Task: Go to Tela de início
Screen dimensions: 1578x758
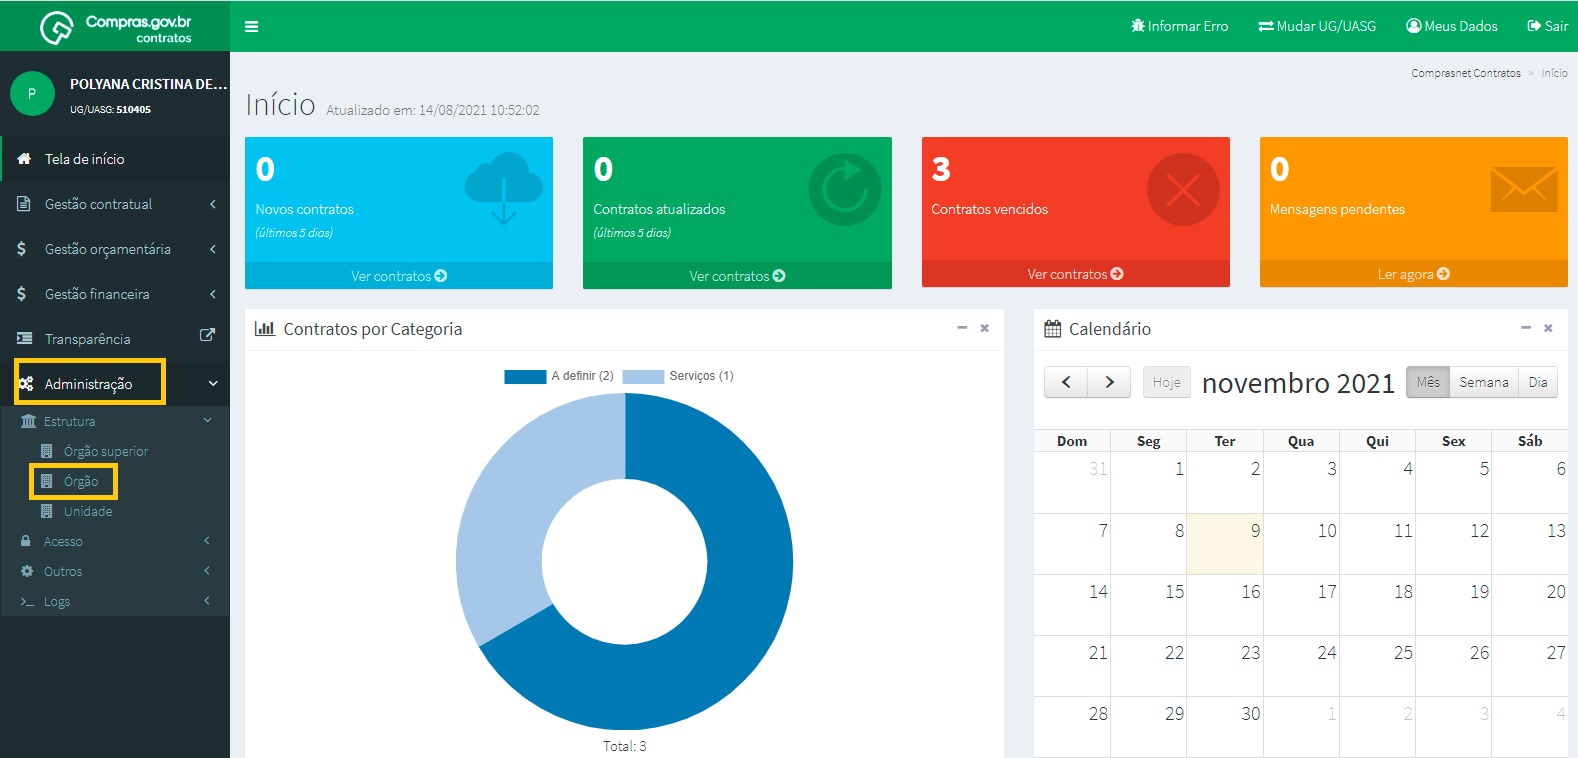Action: [x=115, y=159]
